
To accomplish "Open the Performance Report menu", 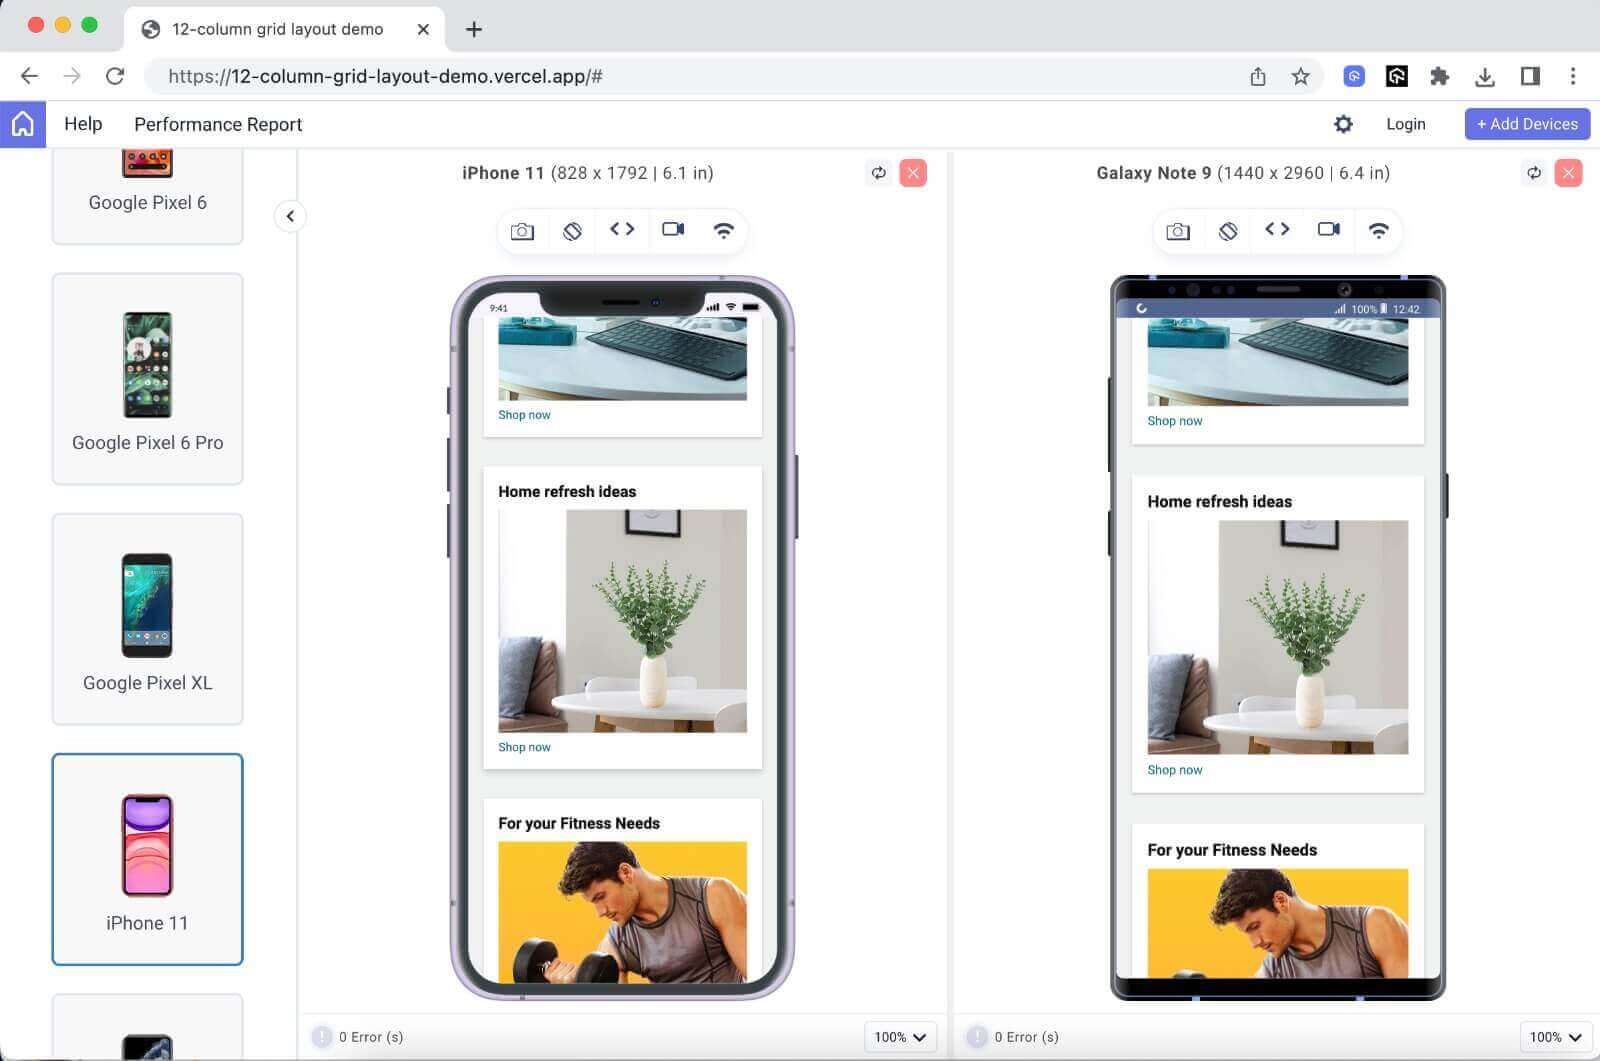I will pos(218,123).
